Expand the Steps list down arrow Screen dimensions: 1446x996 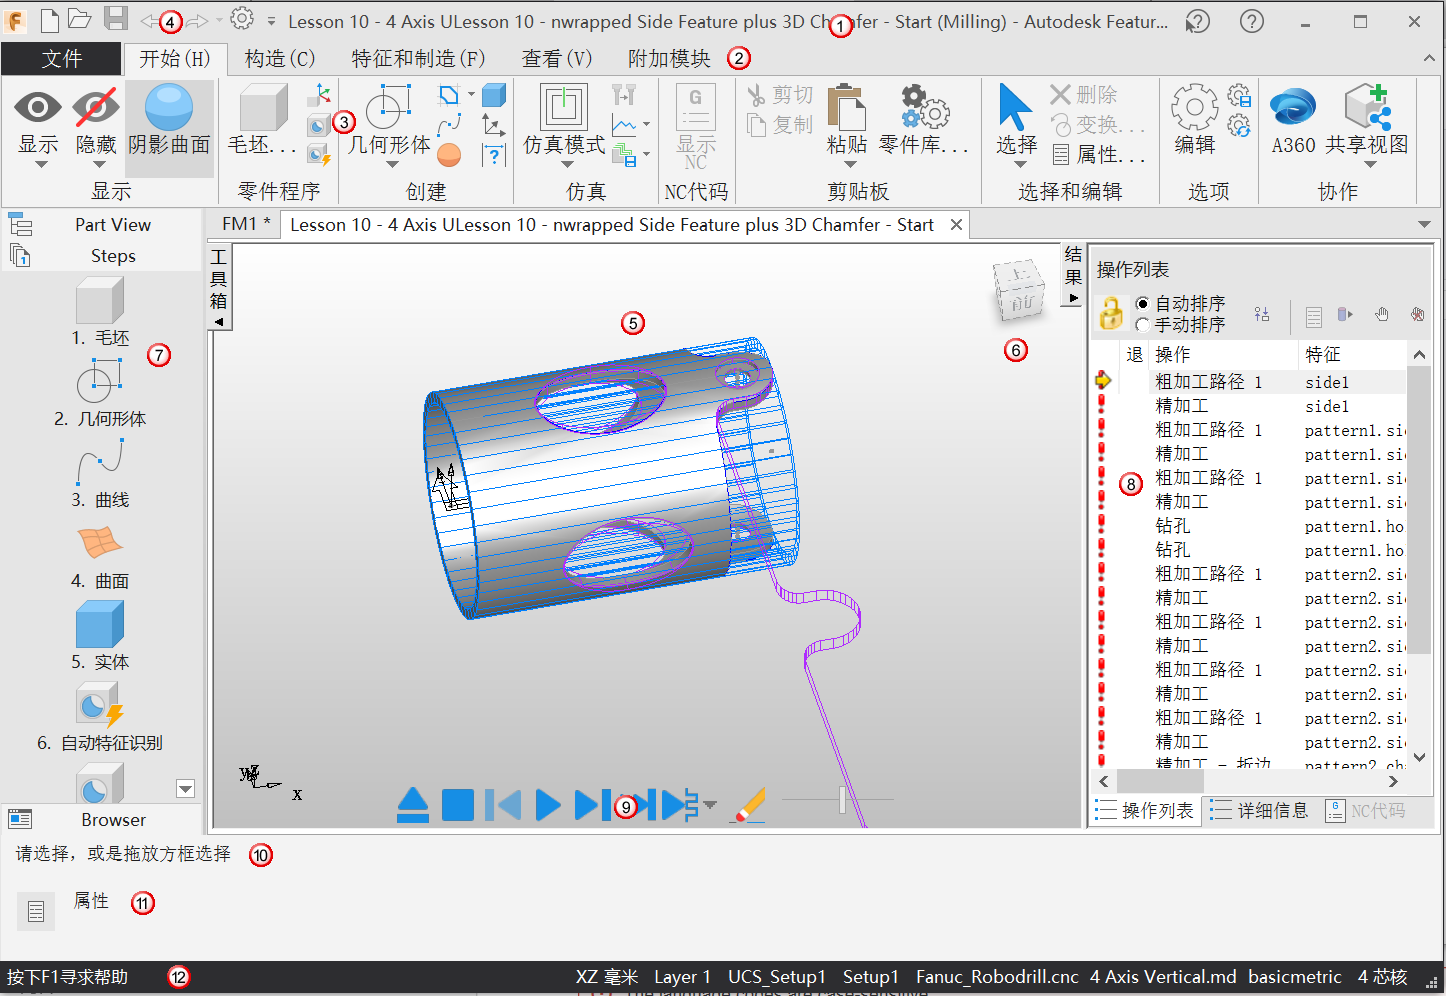(185, 789)
